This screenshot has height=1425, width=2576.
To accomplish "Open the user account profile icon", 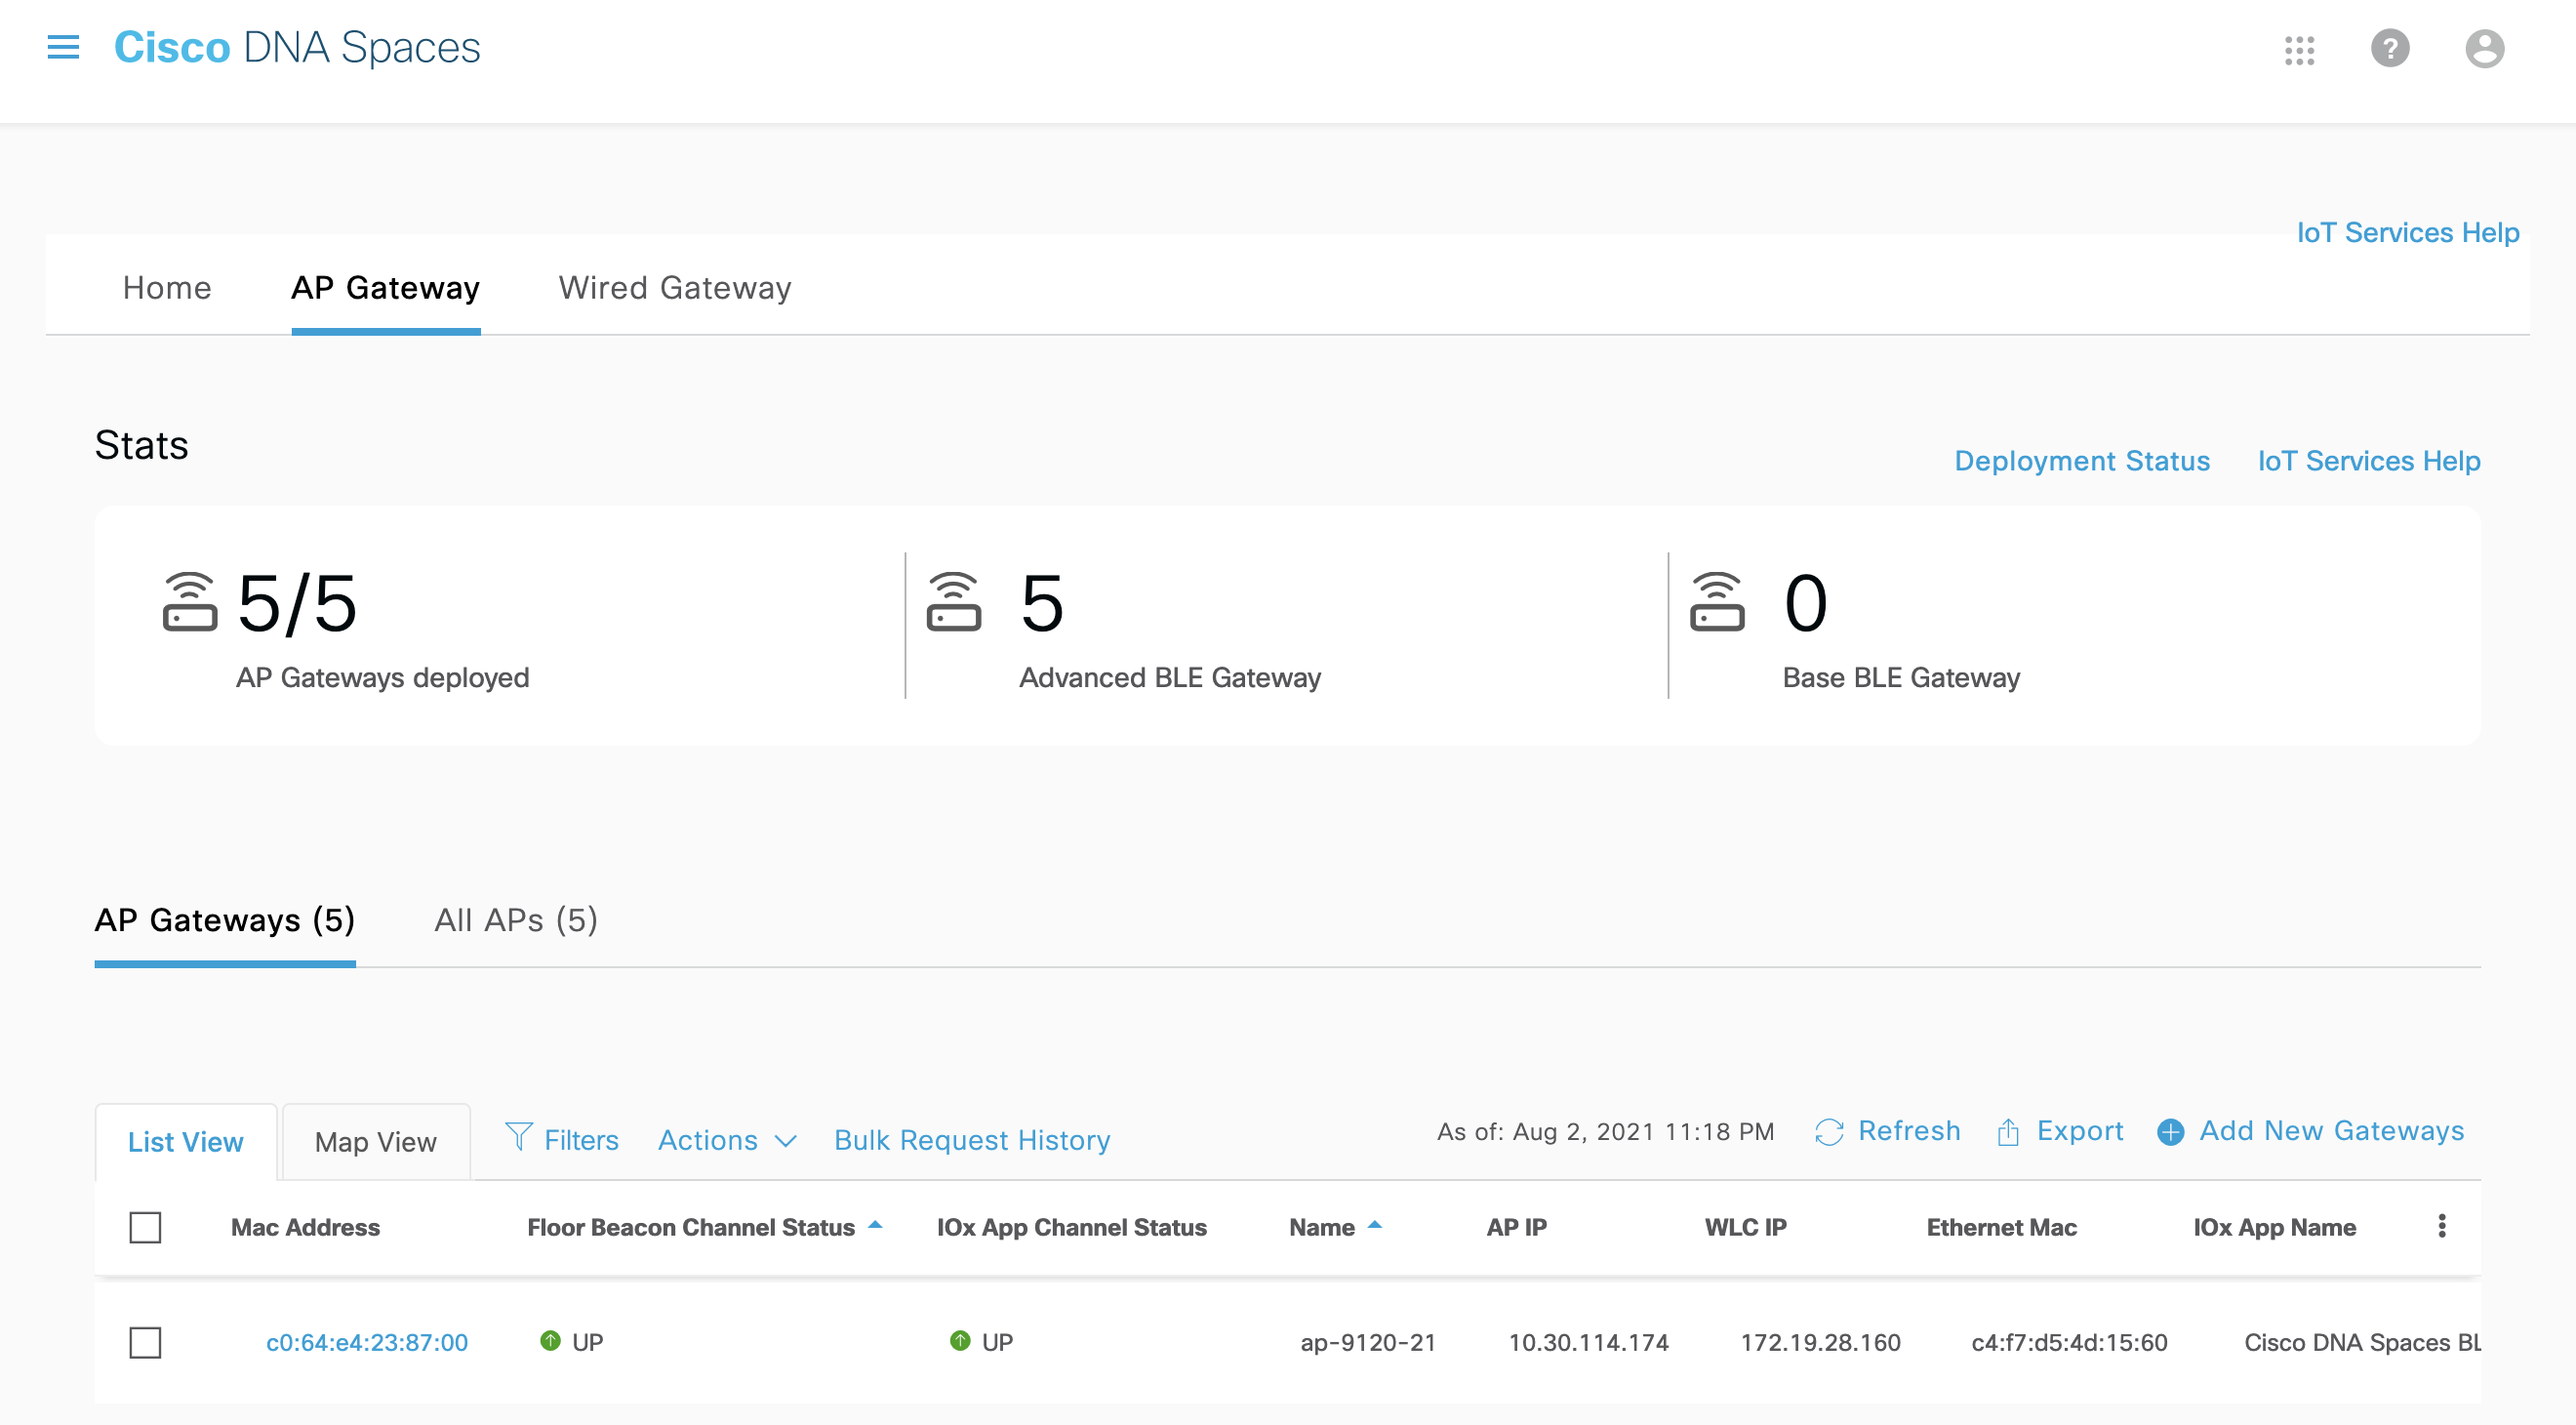I will pyautogui.click(x=2484, y=48).
